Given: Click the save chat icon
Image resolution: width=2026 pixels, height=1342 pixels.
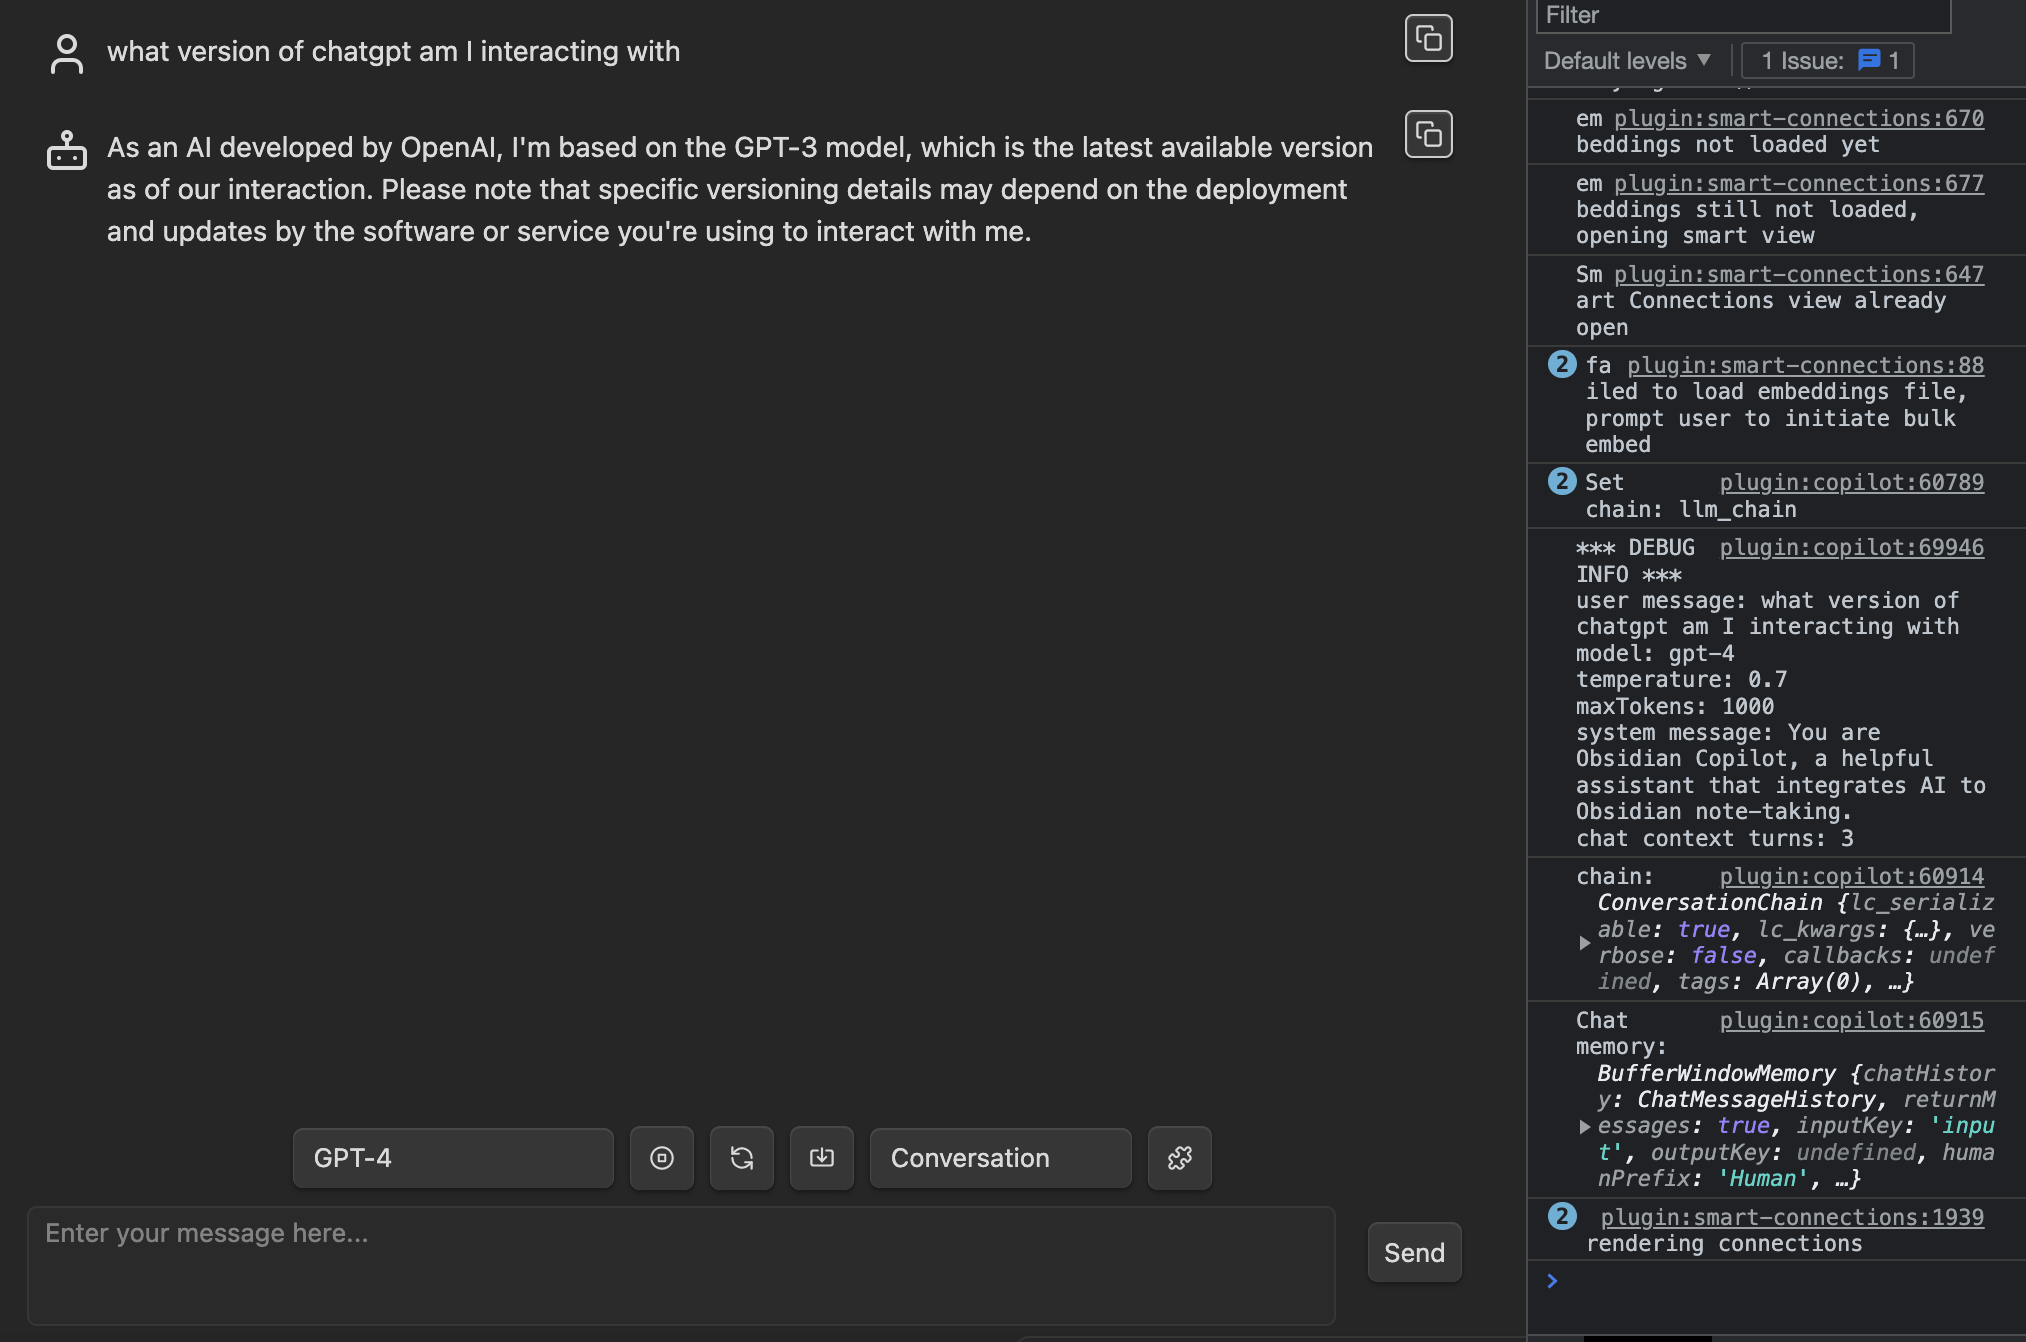Looking at the screenshot, I should (x=821, y=1158).
